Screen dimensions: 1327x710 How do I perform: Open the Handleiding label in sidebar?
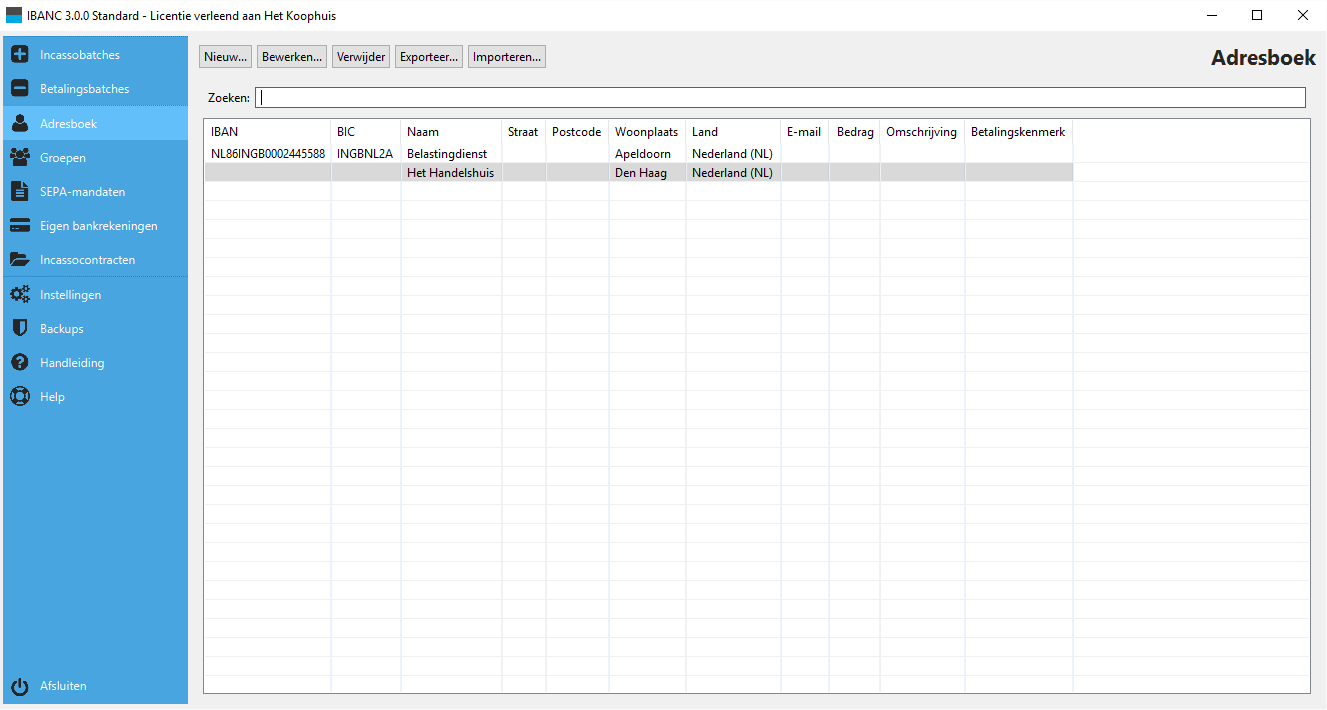click(72, 363)
